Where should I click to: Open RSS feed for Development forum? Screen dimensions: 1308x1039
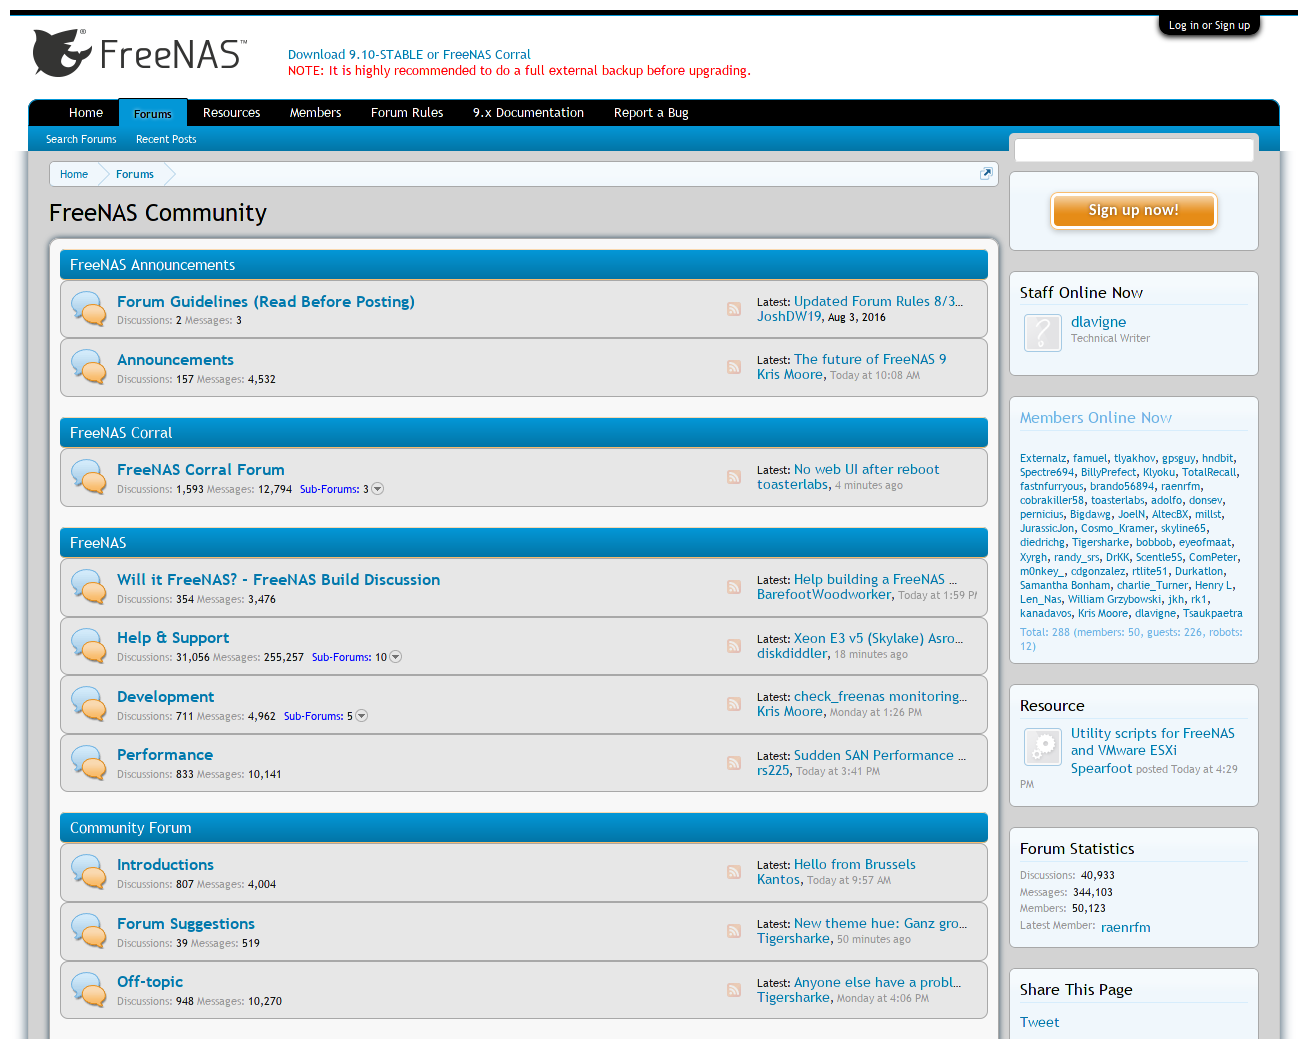734,704
